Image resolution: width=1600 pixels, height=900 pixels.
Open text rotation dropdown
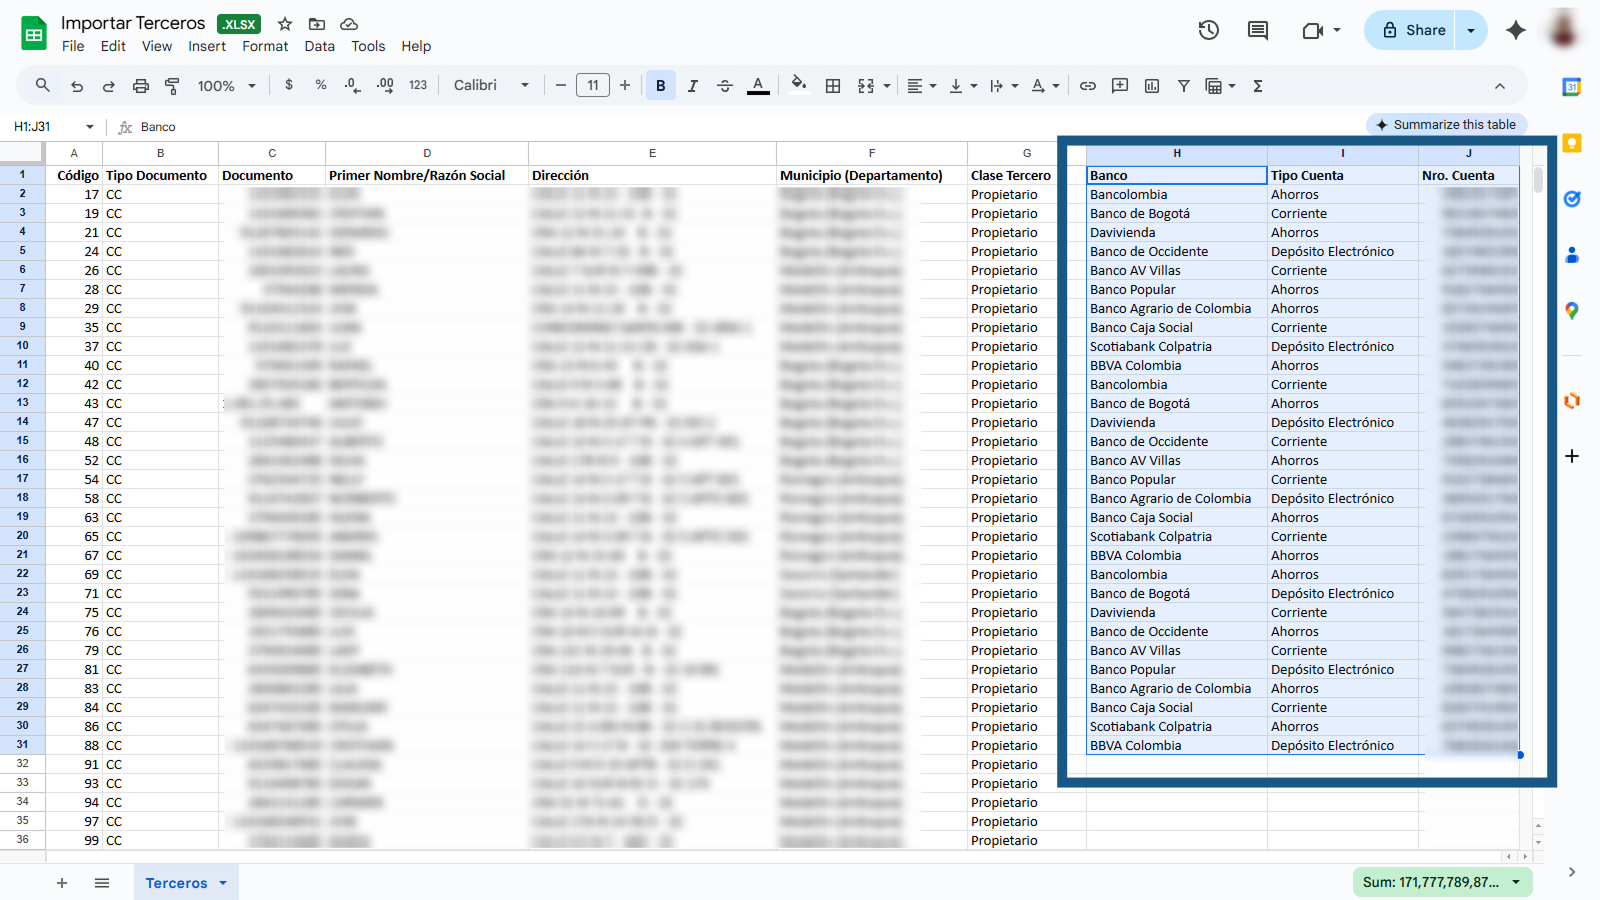tap(1045, 86)
